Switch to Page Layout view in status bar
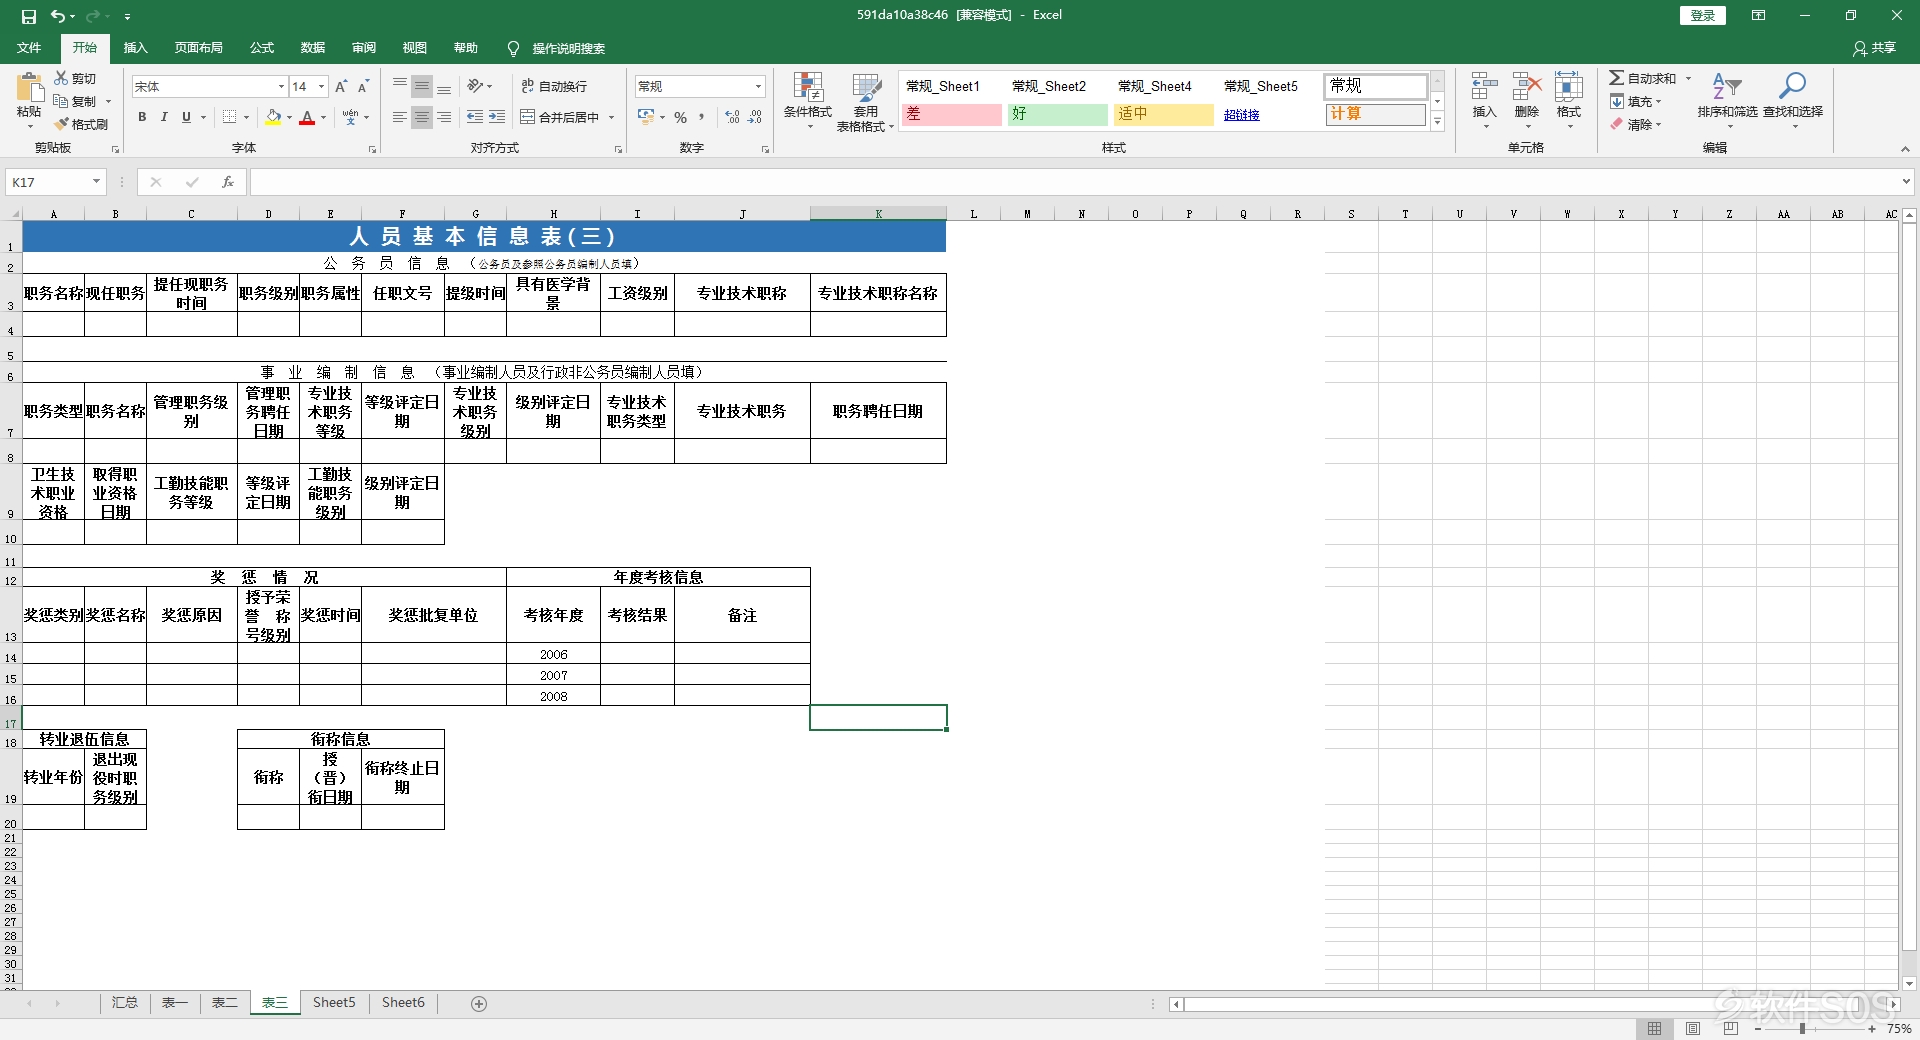This screenshot has height=1040, width=1920. pyautogui.click(x=1693, y=1028)
